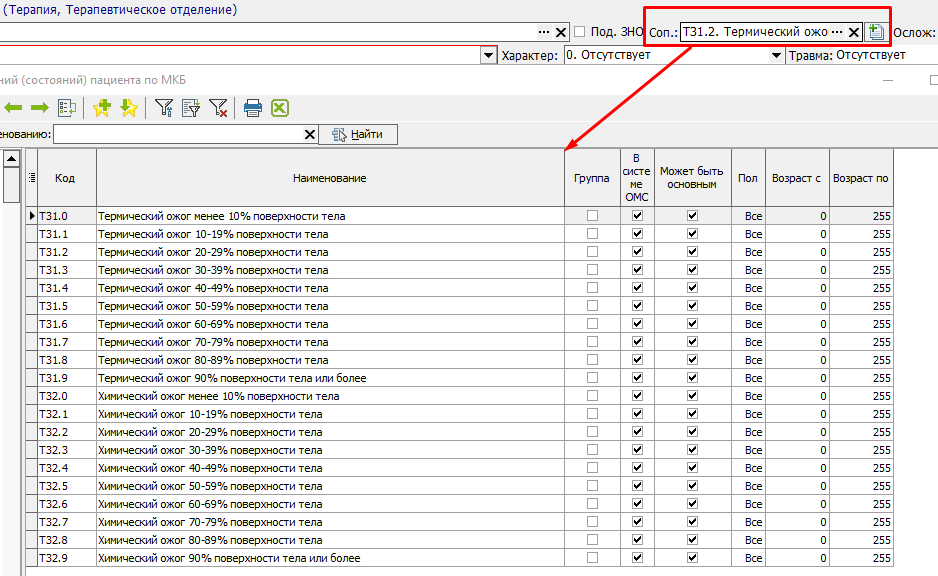Clear the Соп. diagnosis field with X
This screenshot has width=938, height=576.
click(854, 32)
